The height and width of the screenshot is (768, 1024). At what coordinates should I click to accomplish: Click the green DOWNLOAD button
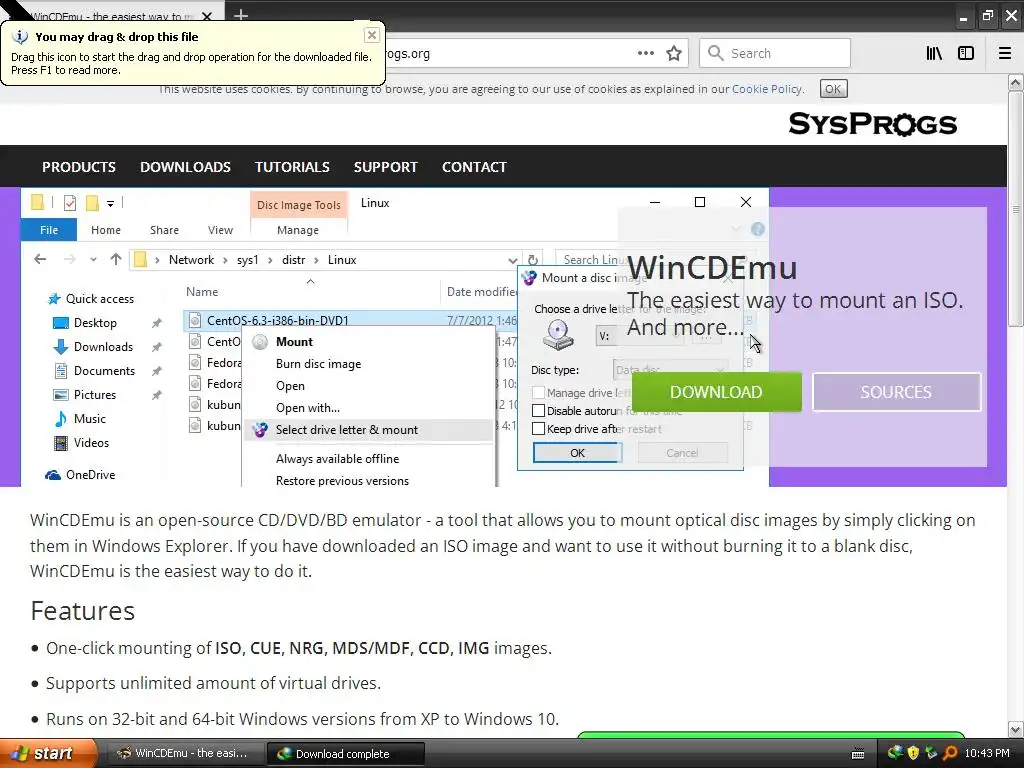(x=716, y=392)
